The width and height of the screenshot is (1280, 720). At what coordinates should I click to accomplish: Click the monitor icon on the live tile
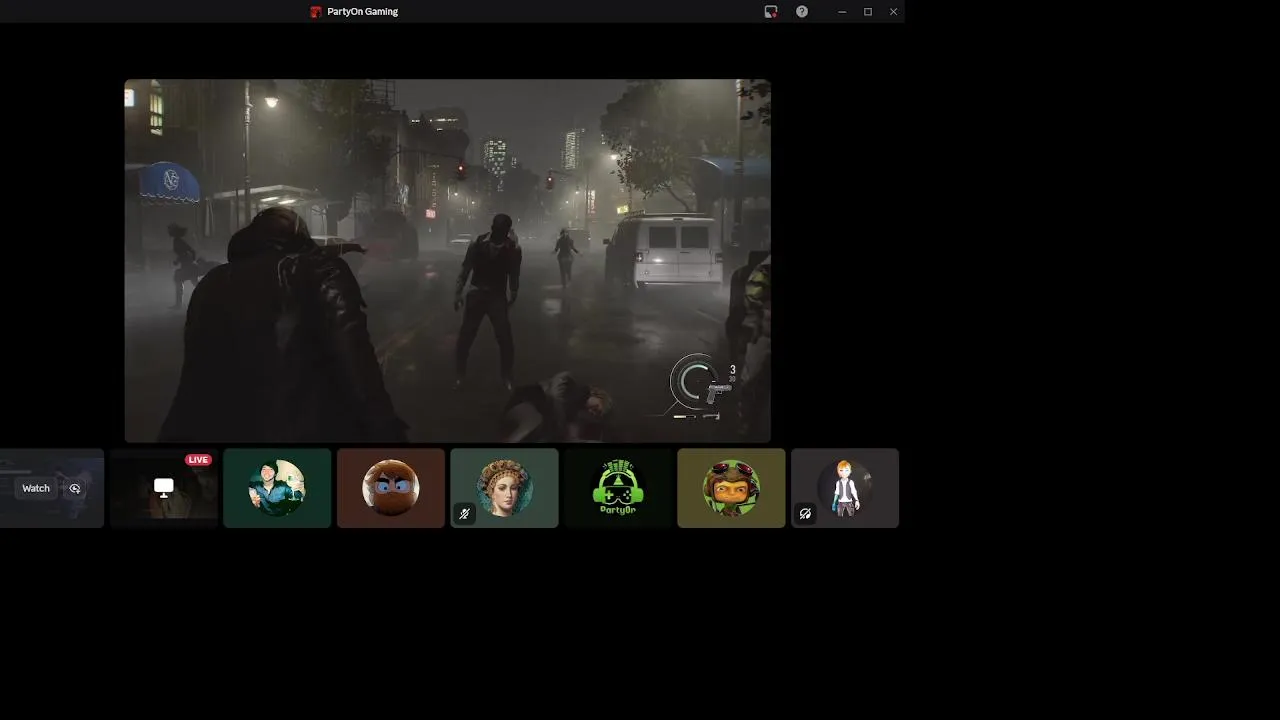click(164, 487)
